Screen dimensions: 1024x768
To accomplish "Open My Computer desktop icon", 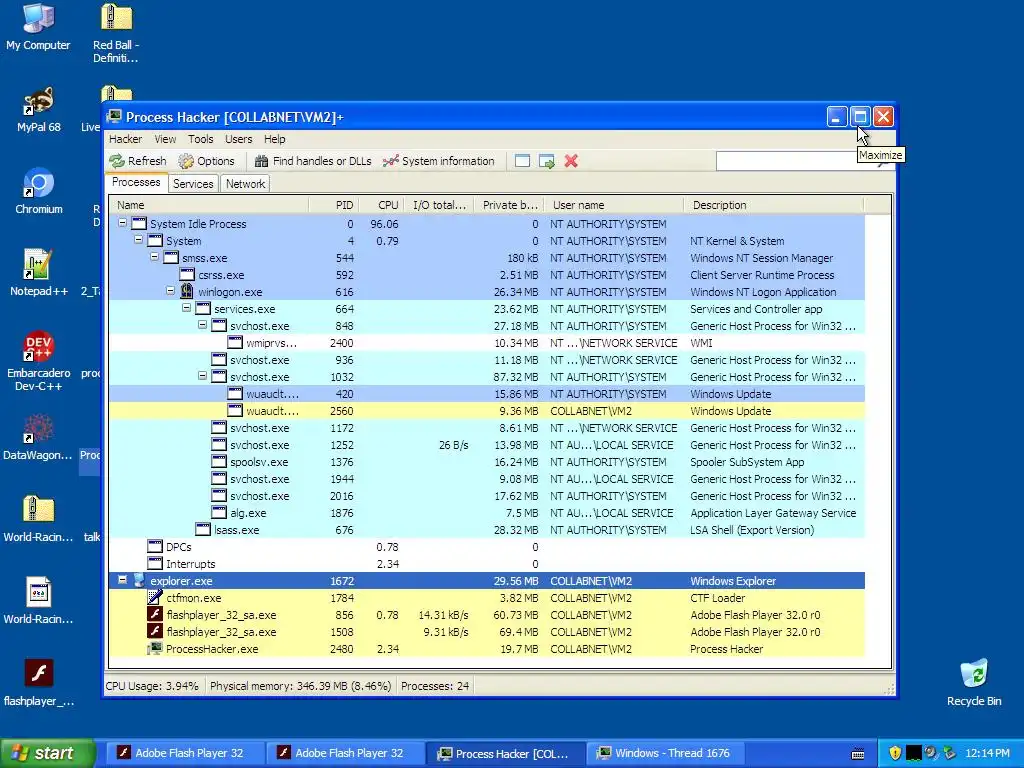I will [38, 27].
